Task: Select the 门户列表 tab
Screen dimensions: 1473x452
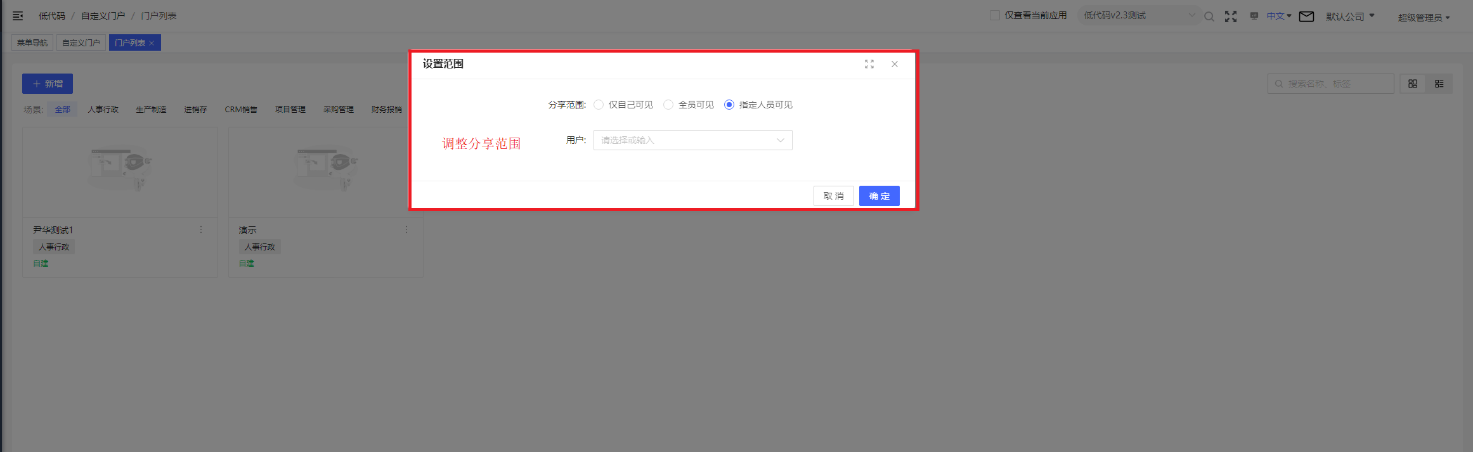Action: pyautogui.click(x=129, y=43)
